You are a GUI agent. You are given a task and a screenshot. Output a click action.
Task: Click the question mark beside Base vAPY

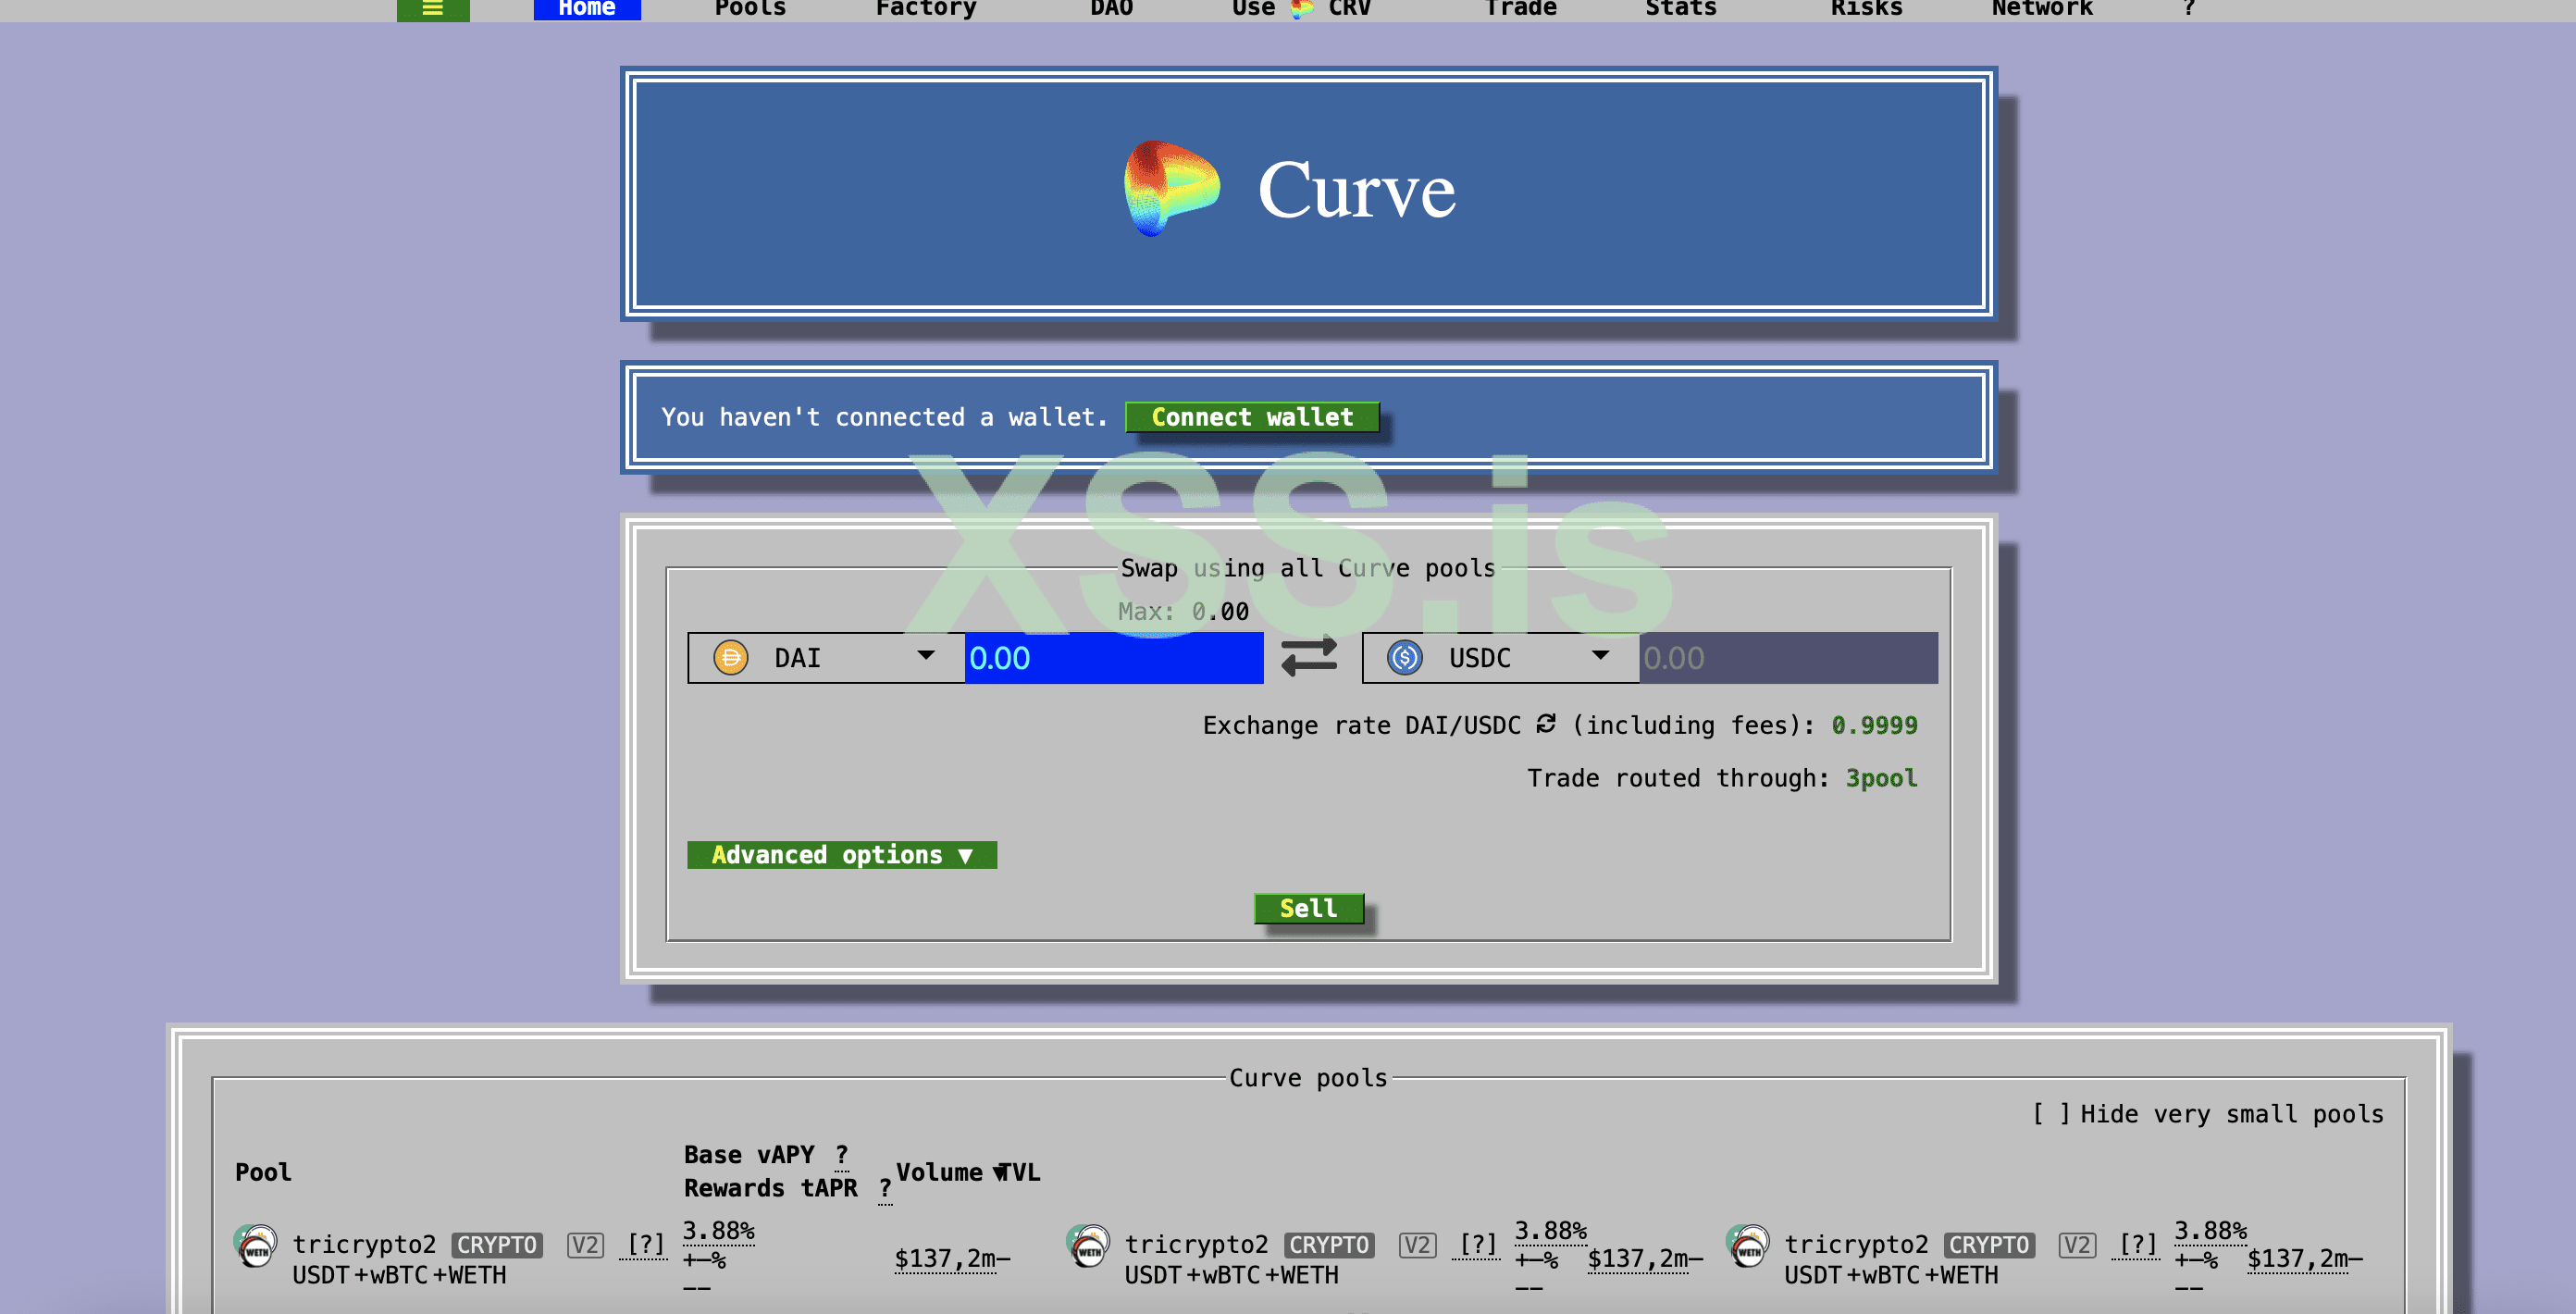coord(841,1155)
